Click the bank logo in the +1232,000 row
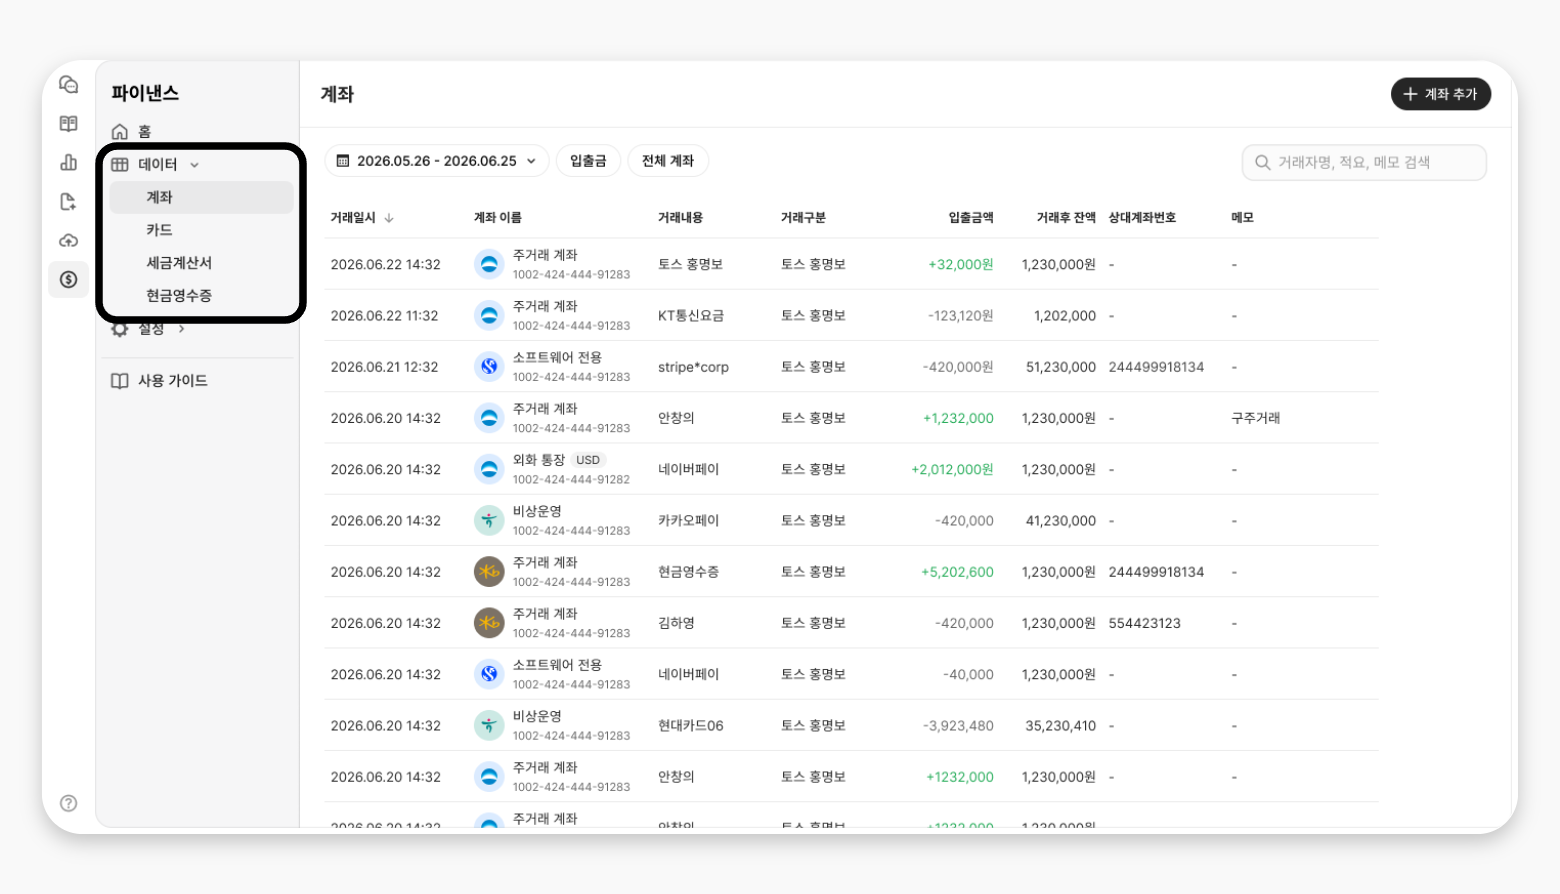Viewport: 1560px width, 894px height. (489, 777)
